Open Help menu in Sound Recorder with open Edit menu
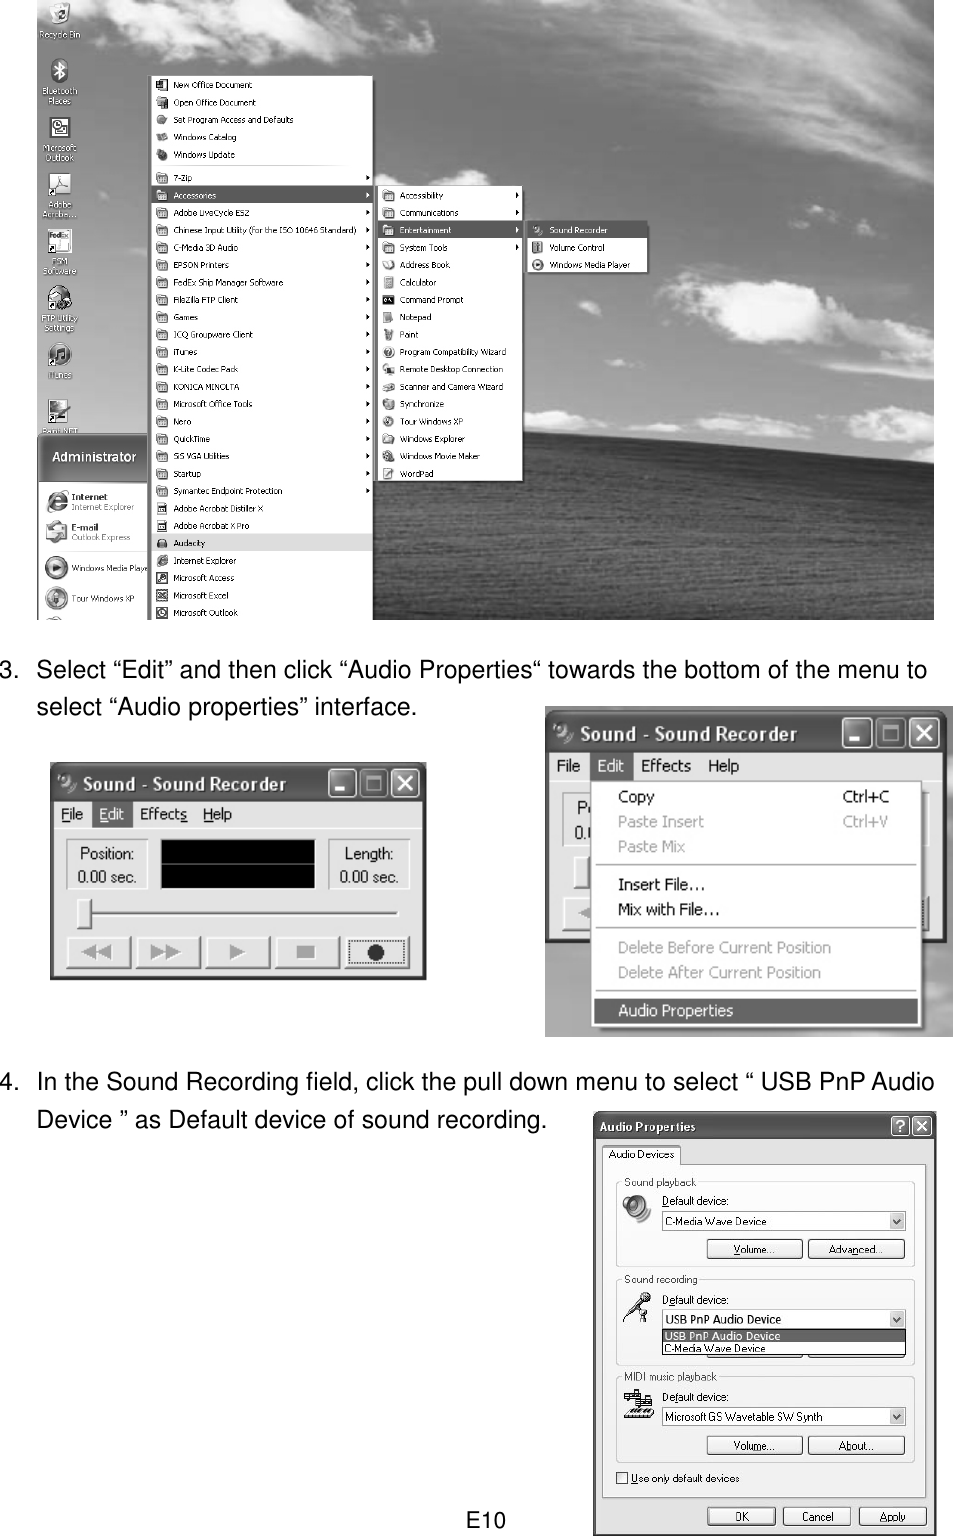 pos(723,766)
